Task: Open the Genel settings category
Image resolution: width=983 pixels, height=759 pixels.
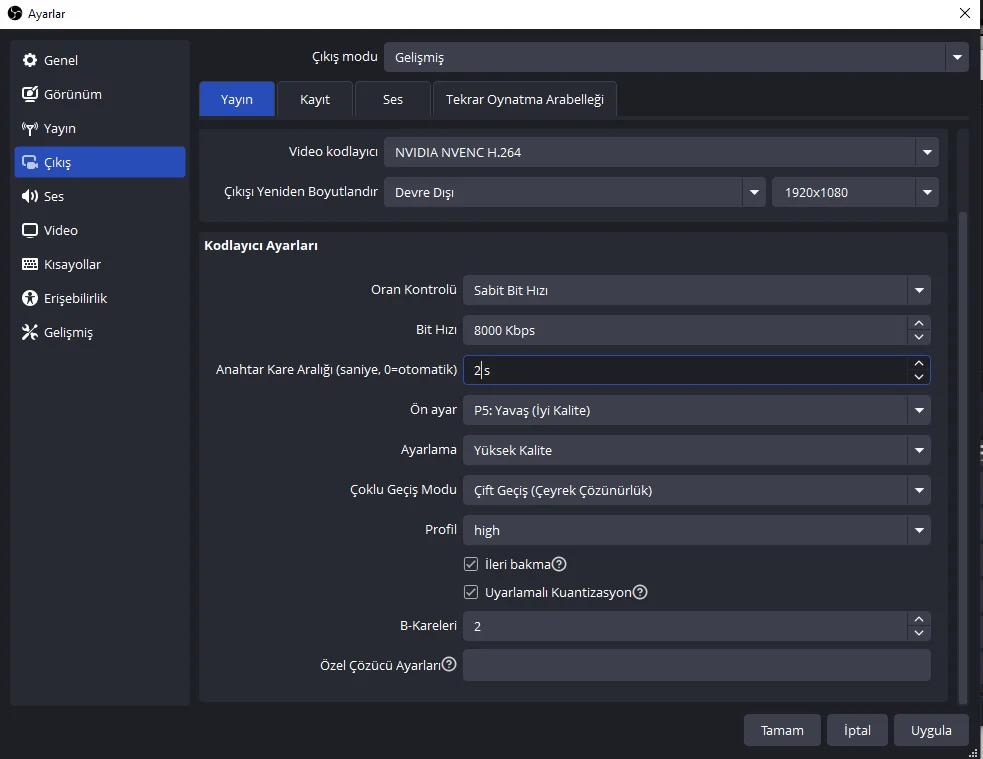Action: tap(100, 60)
